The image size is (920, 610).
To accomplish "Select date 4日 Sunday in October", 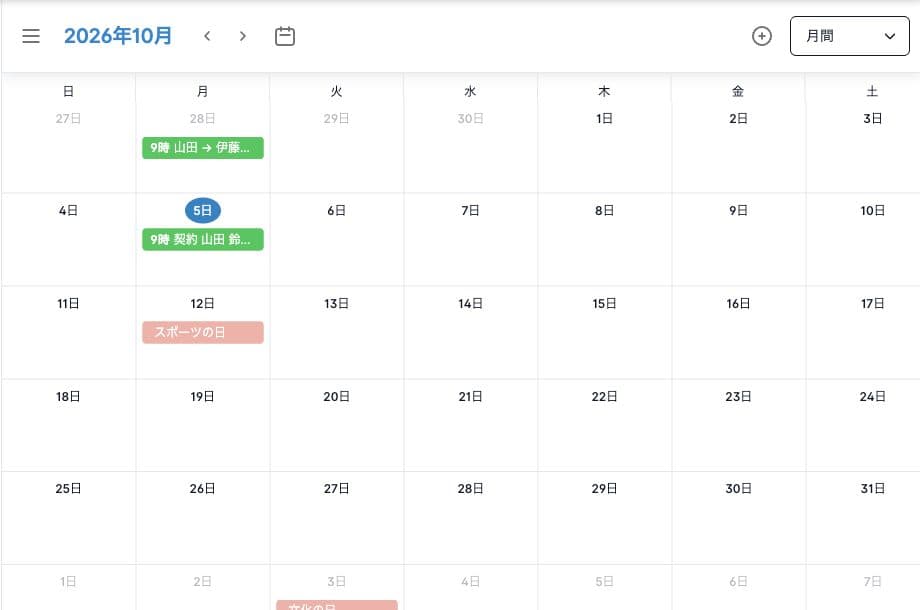I will tap(68, 211).
